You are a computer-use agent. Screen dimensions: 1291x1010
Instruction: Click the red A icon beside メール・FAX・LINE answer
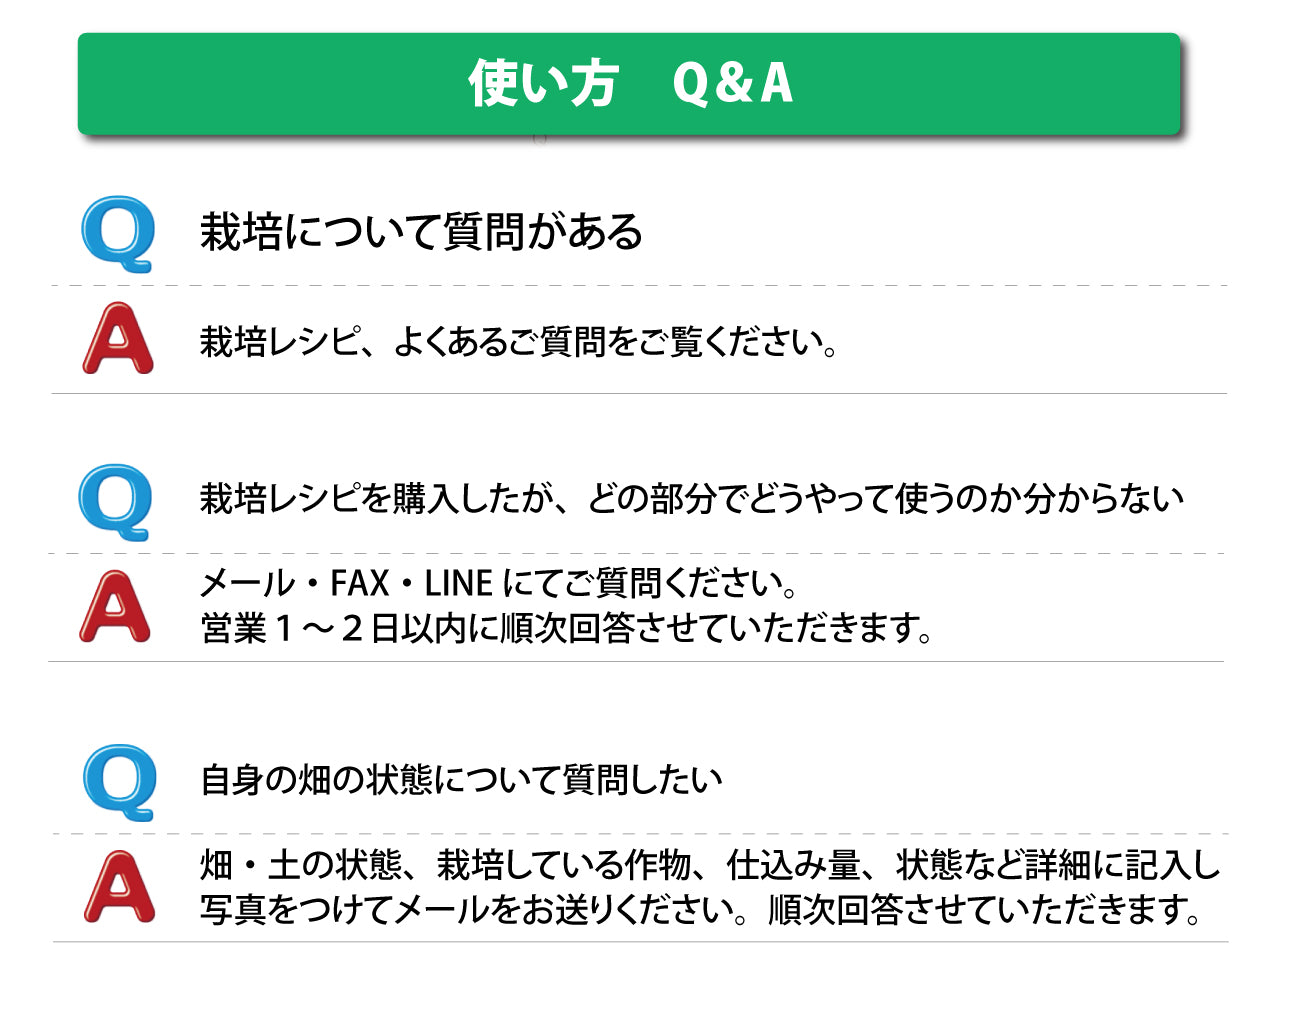coord(115,606)
